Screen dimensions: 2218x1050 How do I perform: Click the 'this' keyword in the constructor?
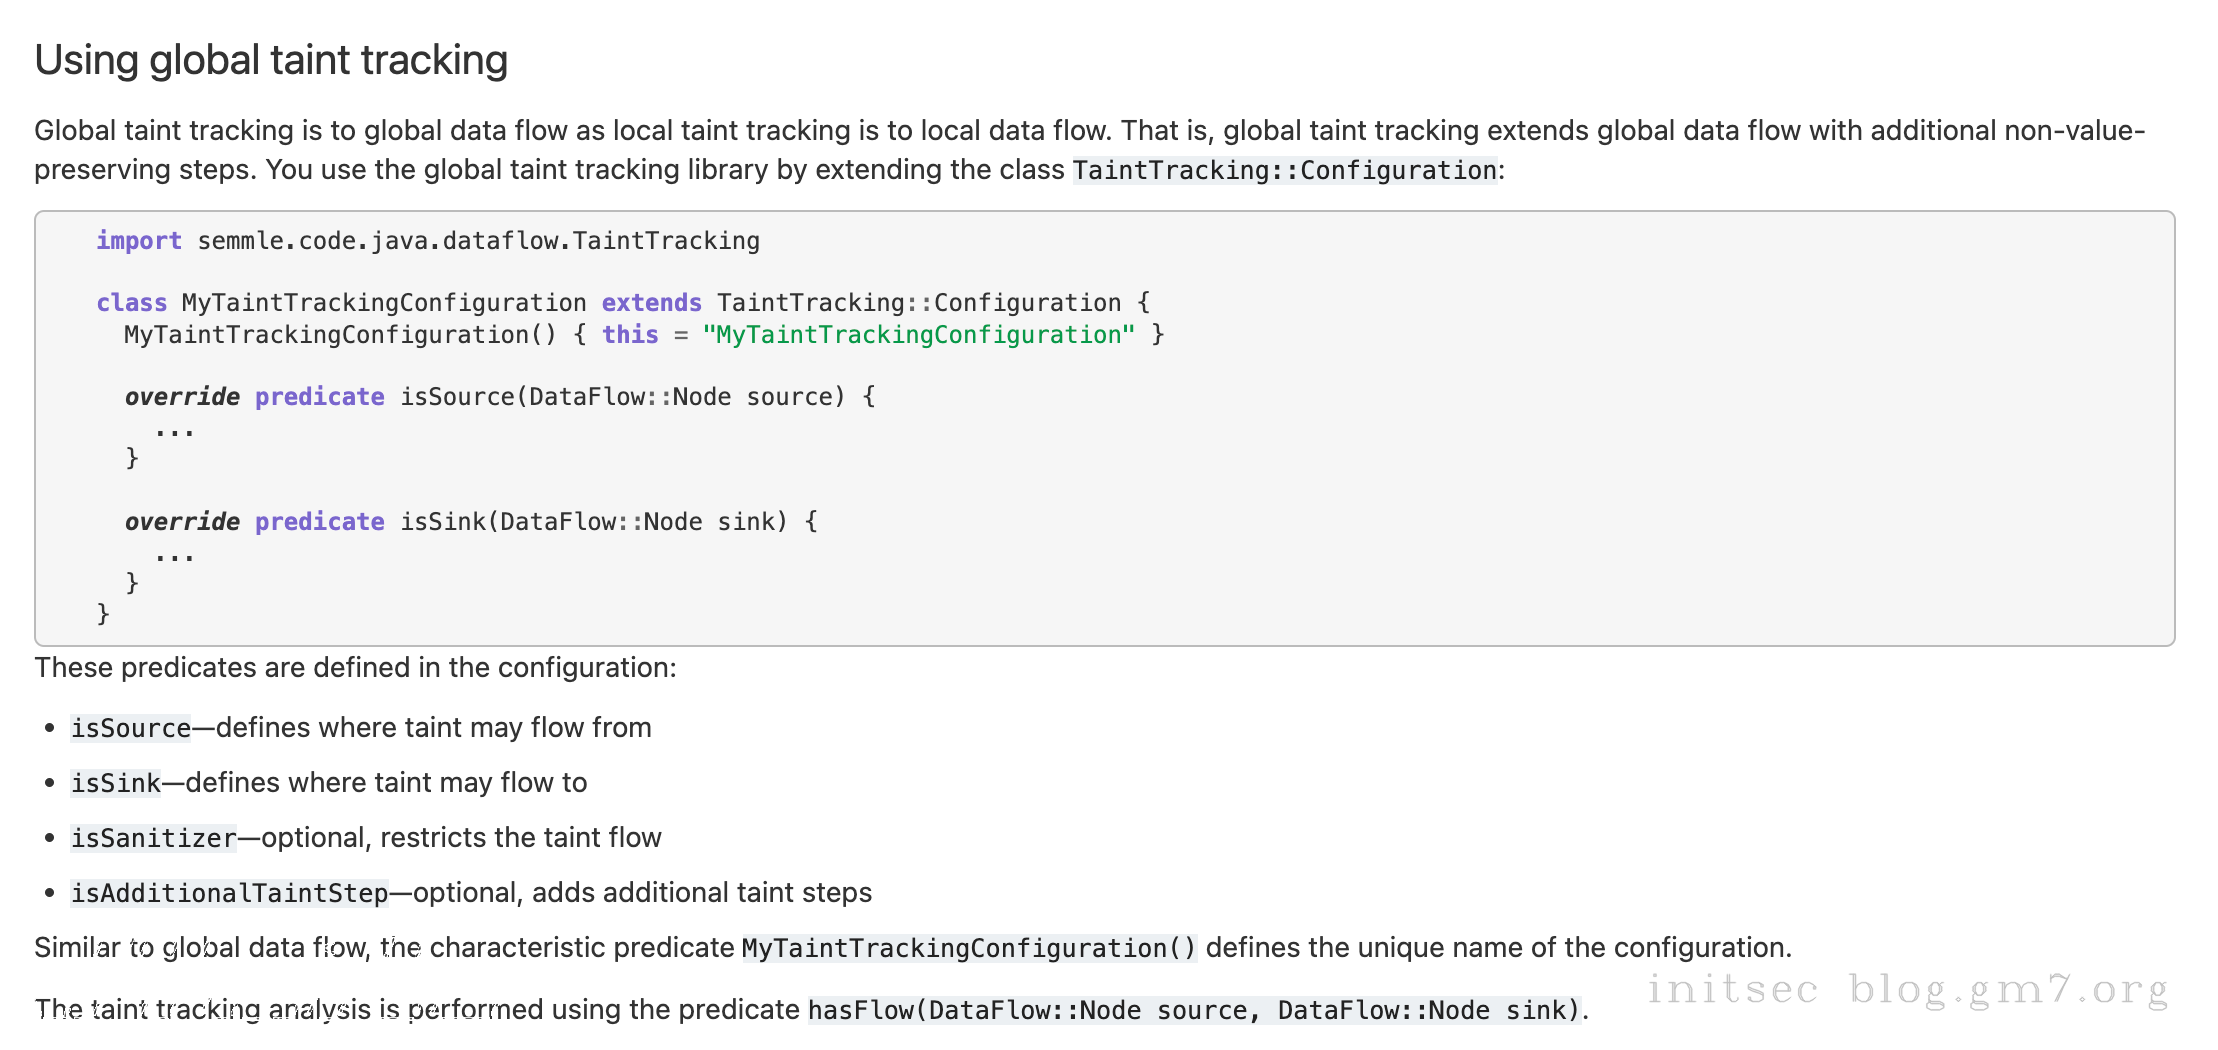click(x=630, y=335)
